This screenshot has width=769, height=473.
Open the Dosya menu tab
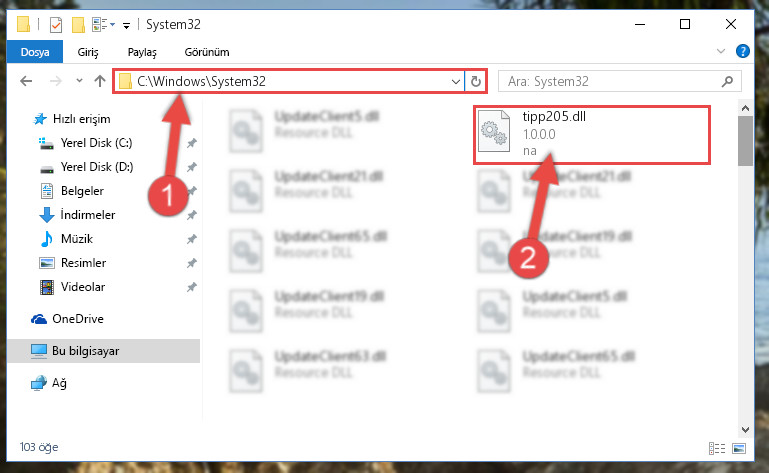click(x=35, y=52)
